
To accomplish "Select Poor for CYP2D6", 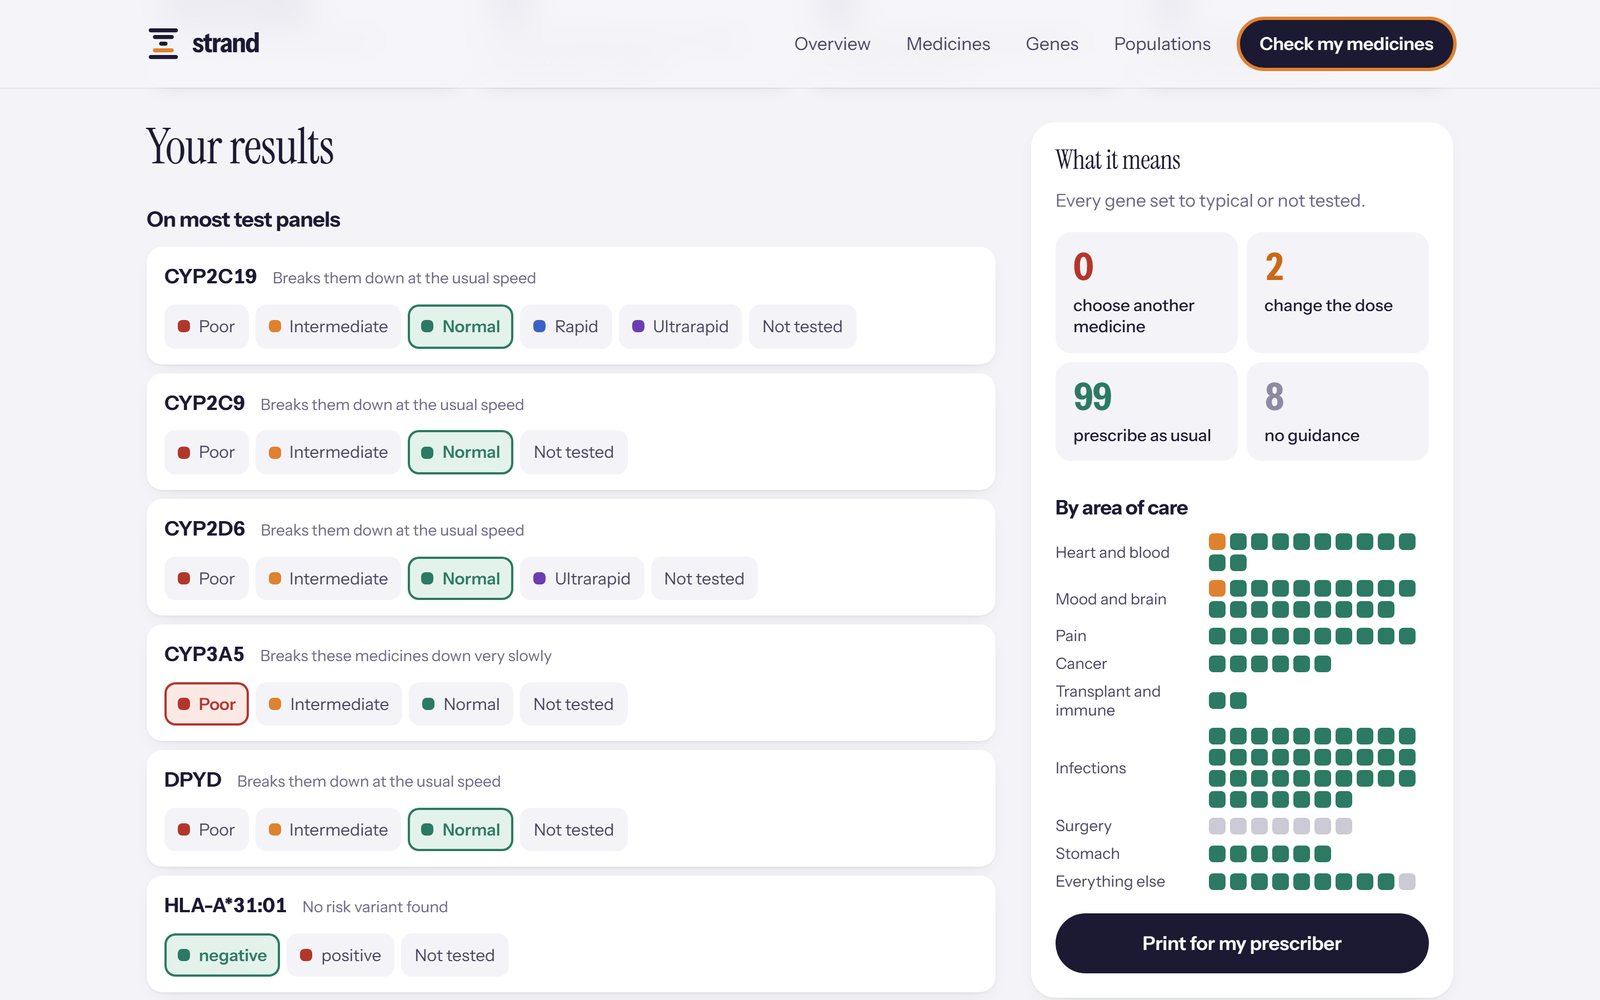I will tap(206, 578).
